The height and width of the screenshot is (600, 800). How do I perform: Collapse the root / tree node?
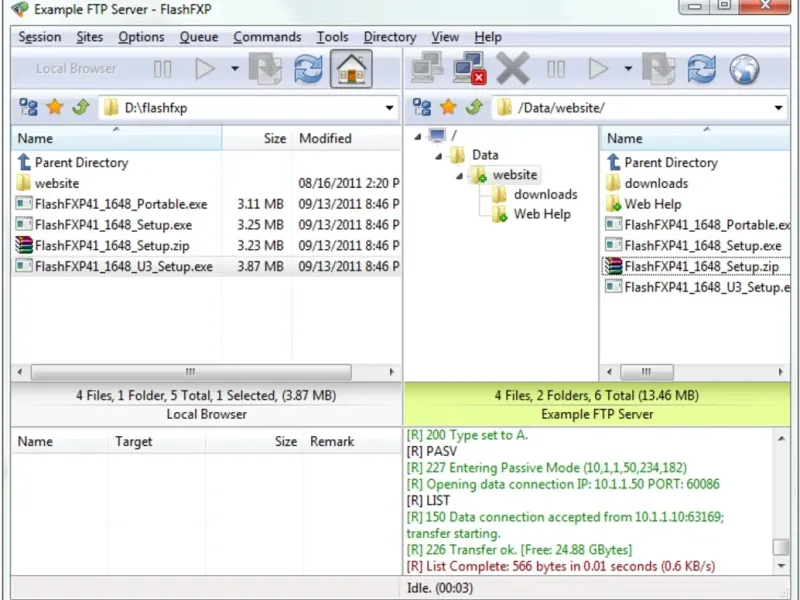[x=418, y=136]
